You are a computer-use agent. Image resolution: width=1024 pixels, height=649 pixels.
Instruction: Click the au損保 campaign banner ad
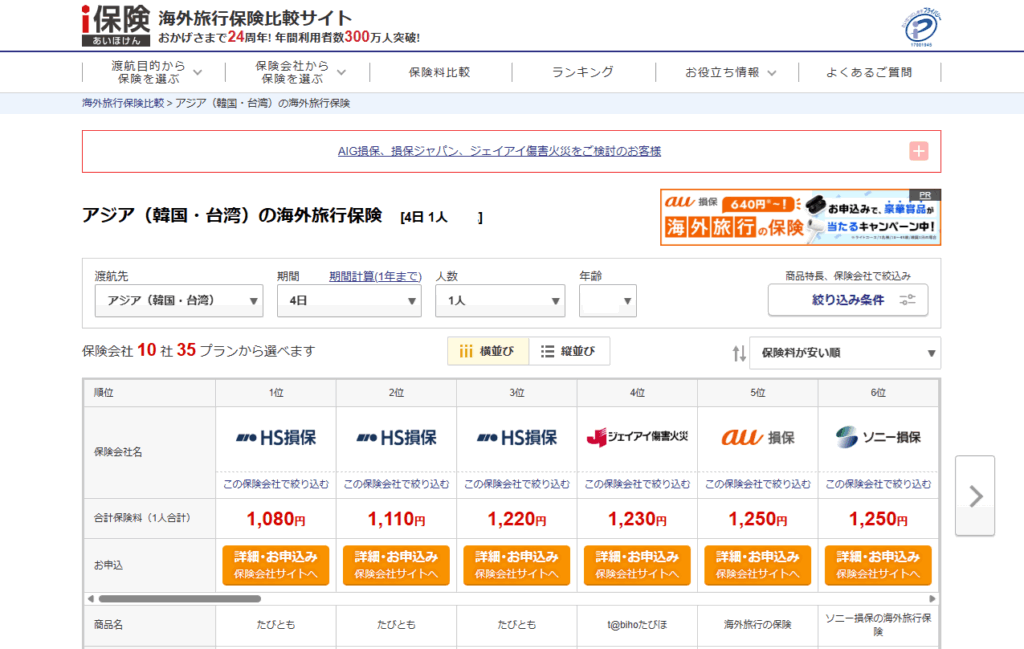point(800,217)
